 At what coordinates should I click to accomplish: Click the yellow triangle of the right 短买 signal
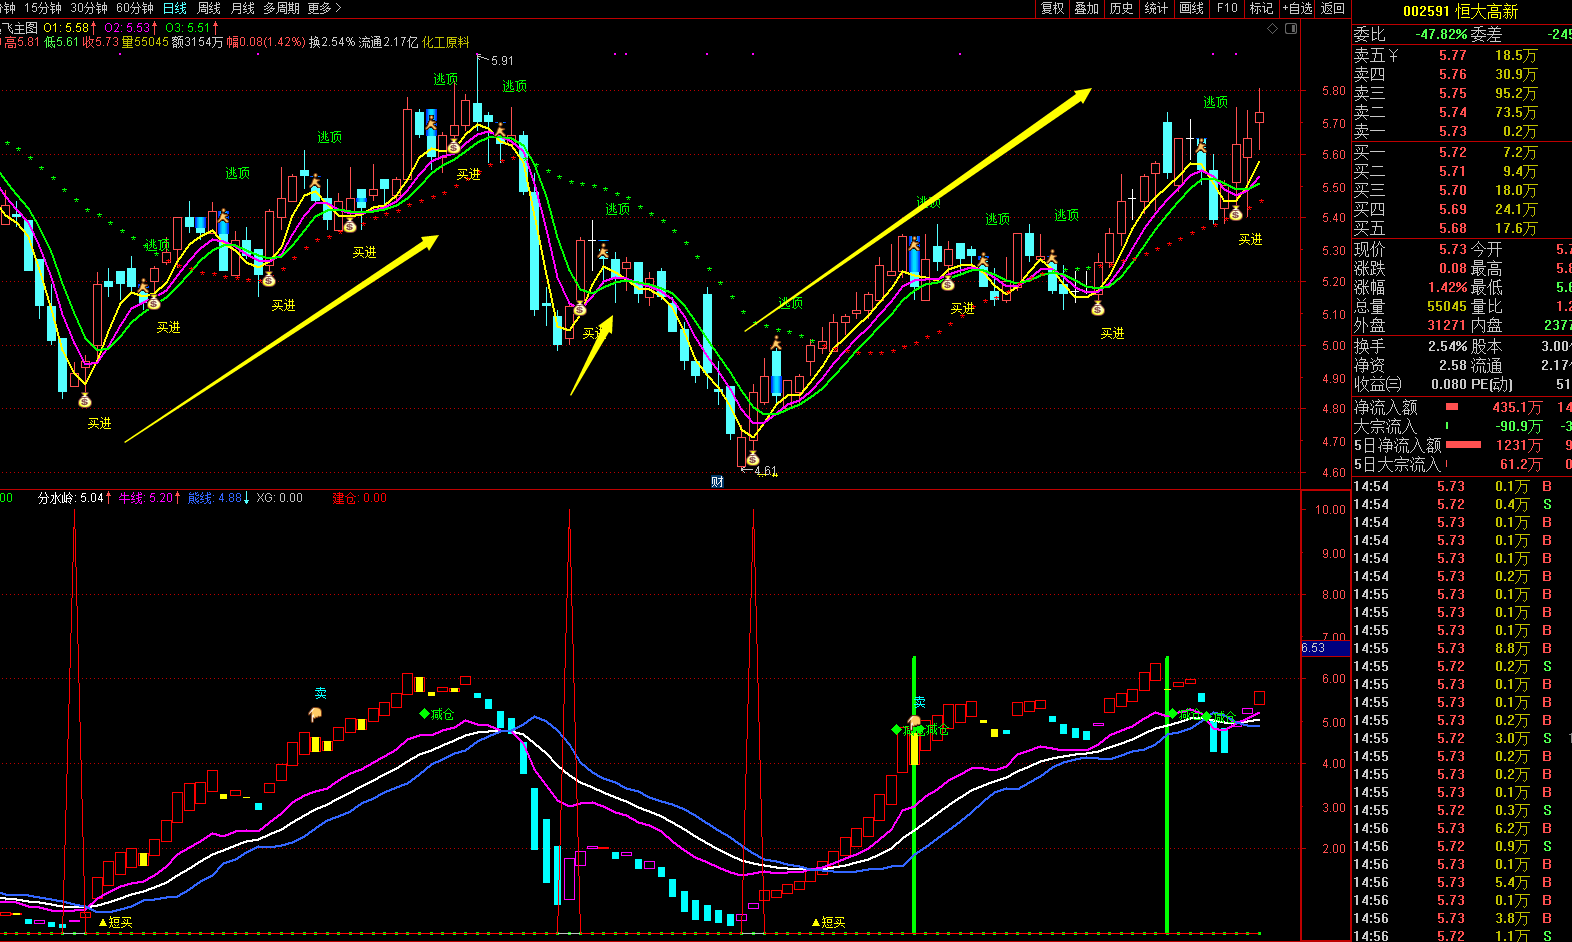816,922
